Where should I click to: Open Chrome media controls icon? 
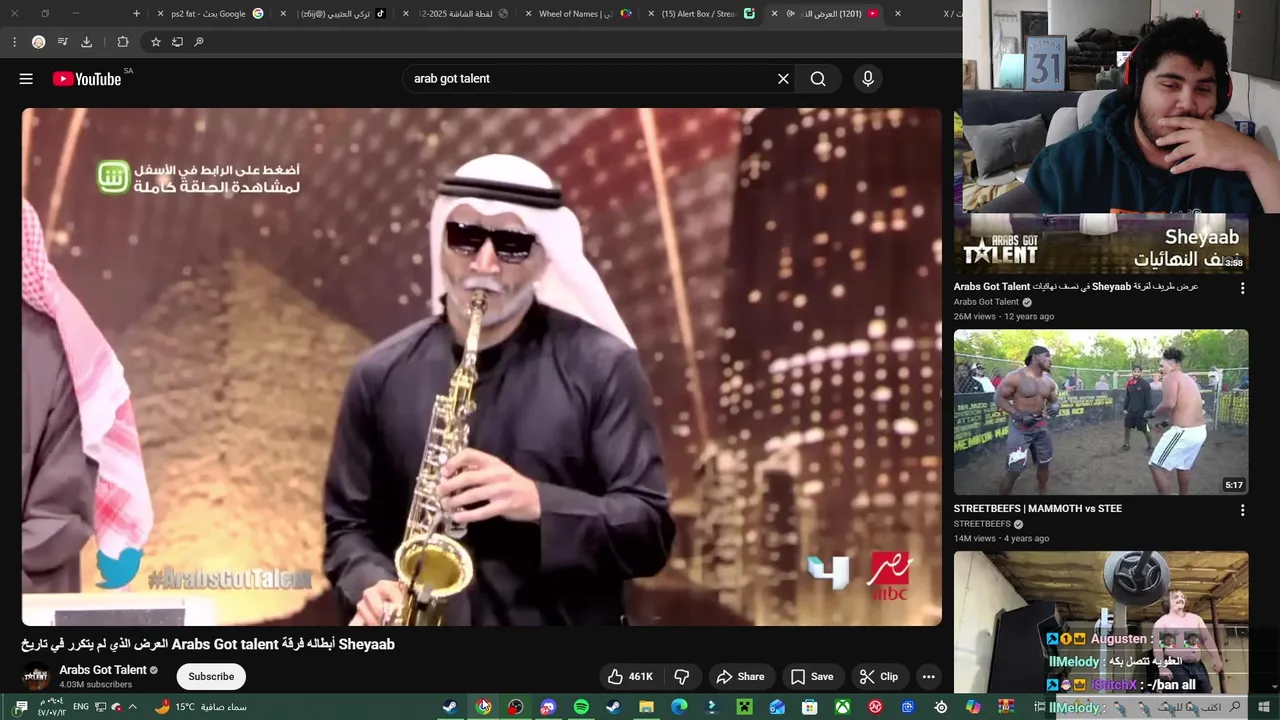click(63, 42)
